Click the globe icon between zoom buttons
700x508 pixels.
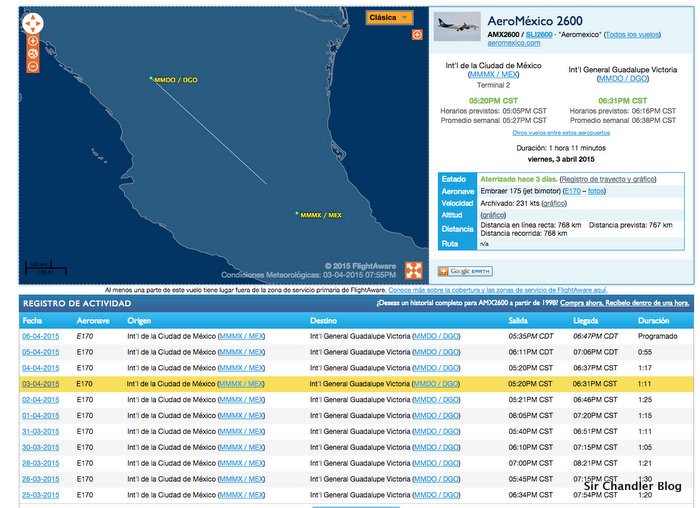point(33,54)
